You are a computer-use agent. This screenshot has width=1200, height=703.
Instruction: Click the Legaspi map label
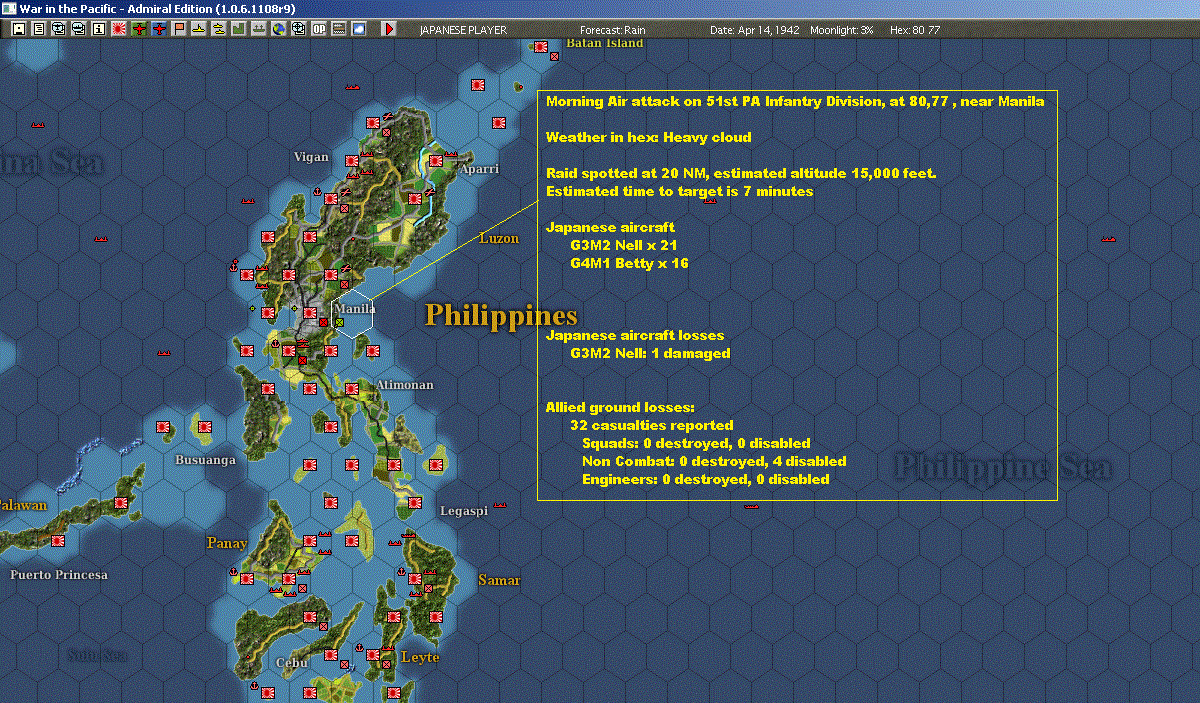point(464,511)
